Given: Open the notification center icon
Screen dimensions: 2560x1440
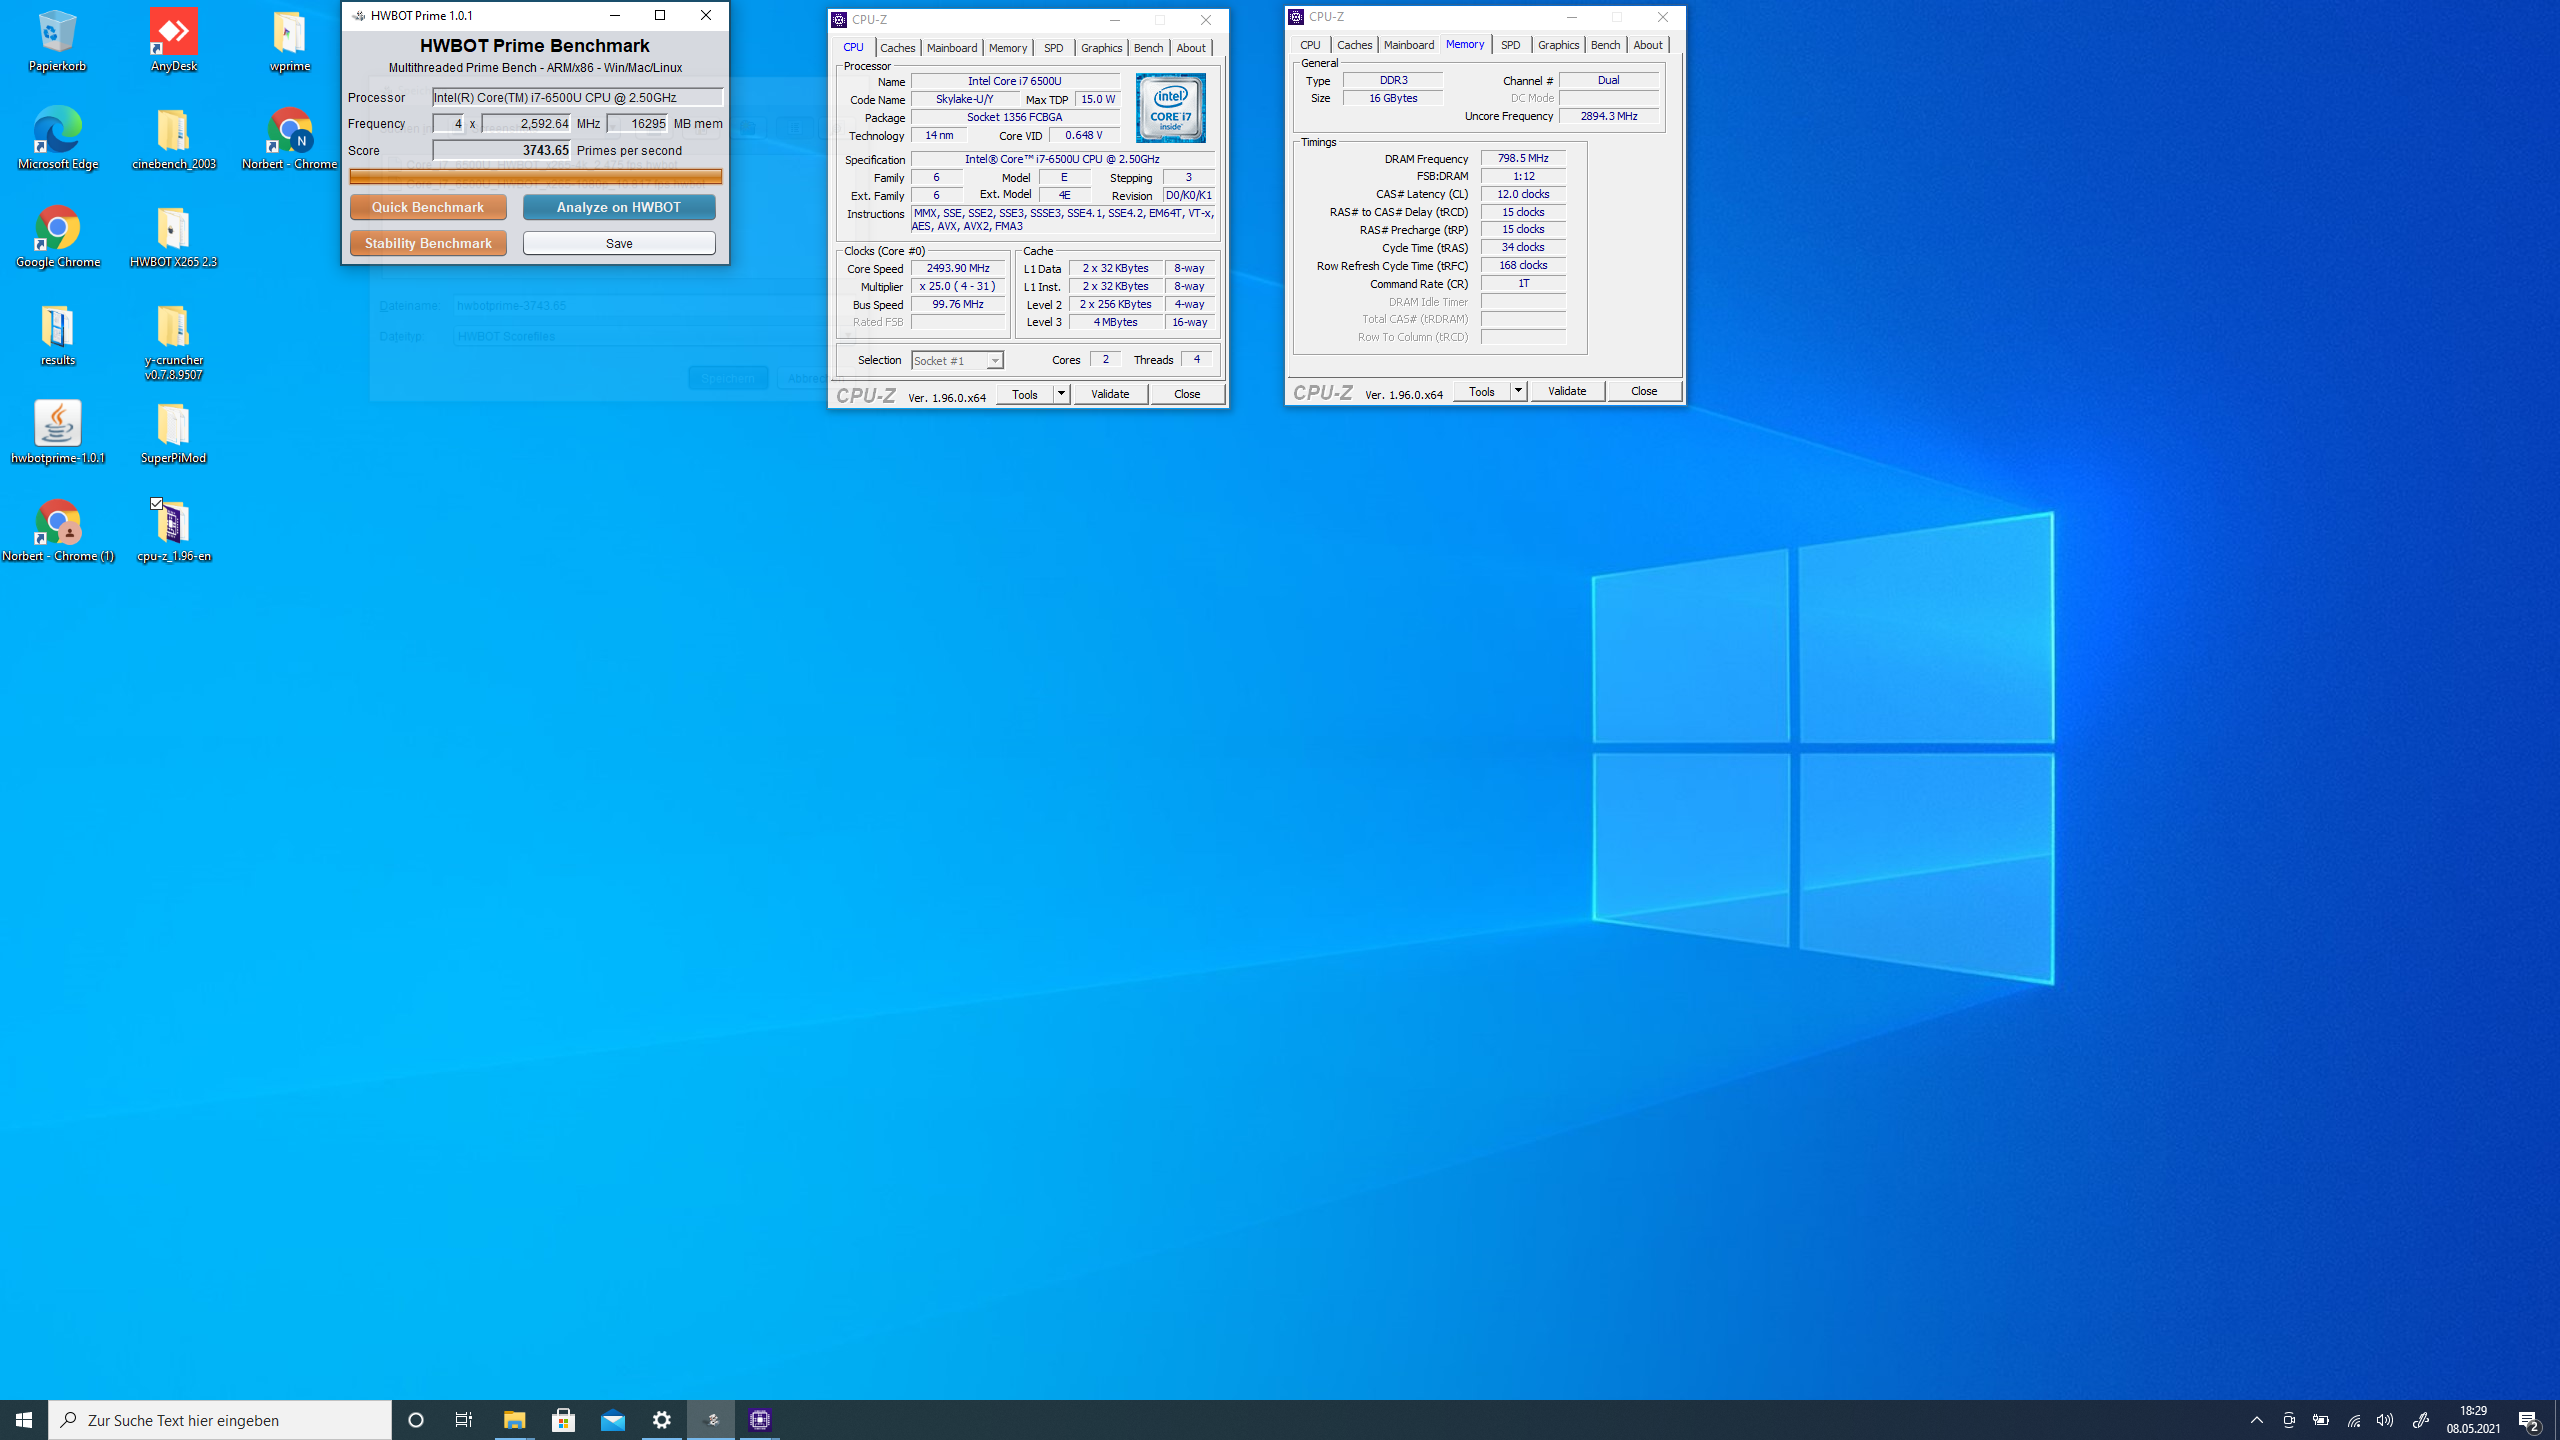Looking at the screenshot, I should (2529, 1420).
